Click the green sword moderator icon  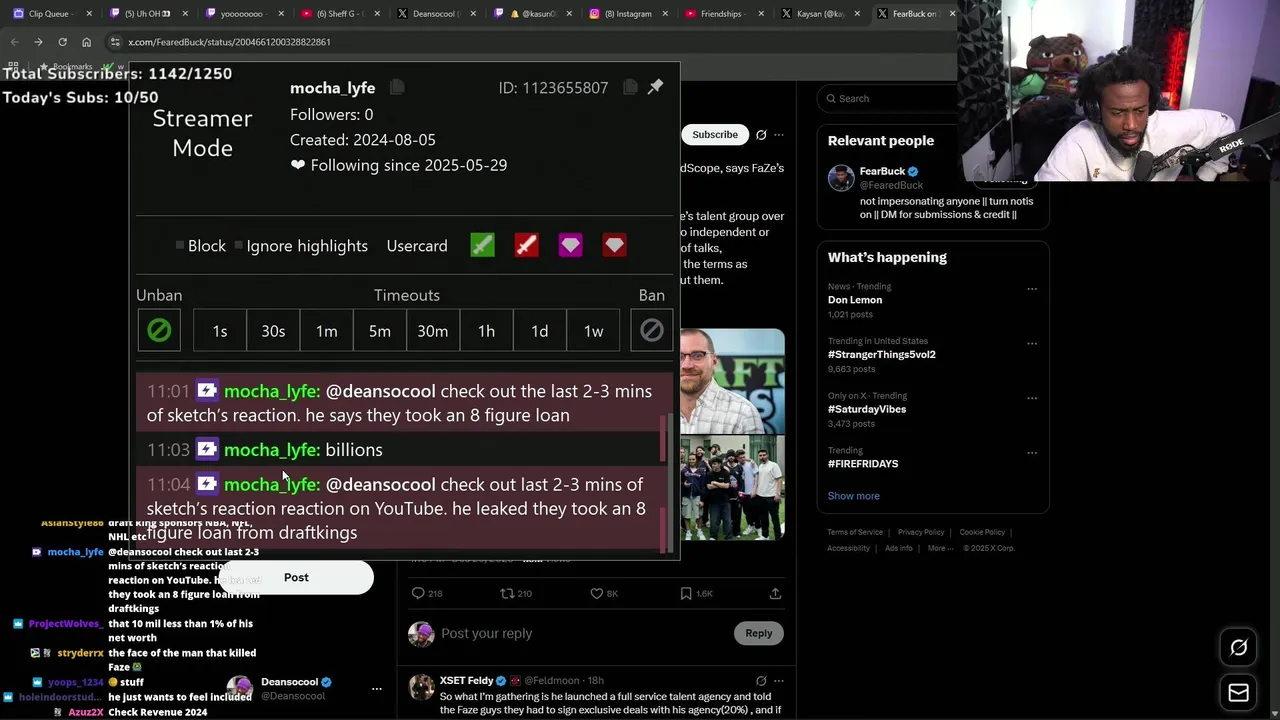(x=482, y=245)
